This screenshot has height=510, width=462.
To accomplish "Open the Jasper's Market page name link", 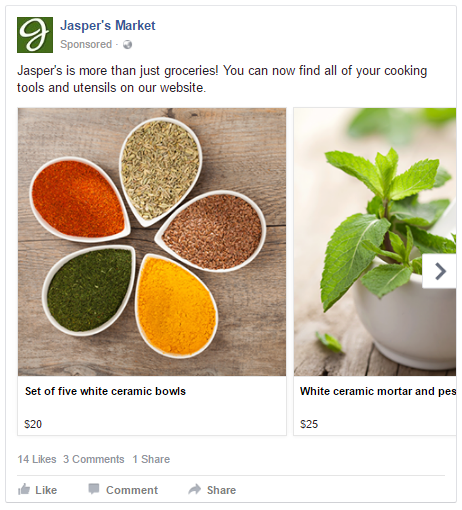I will click(x=108, y=26).
